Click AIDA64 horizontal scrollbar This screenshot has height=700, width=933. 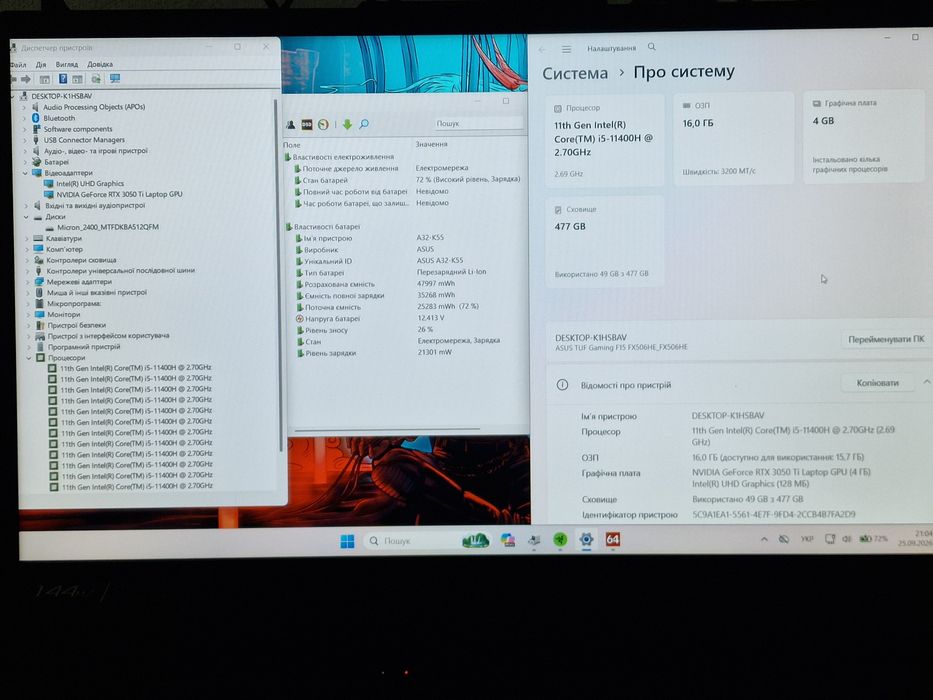coord(387,429)
